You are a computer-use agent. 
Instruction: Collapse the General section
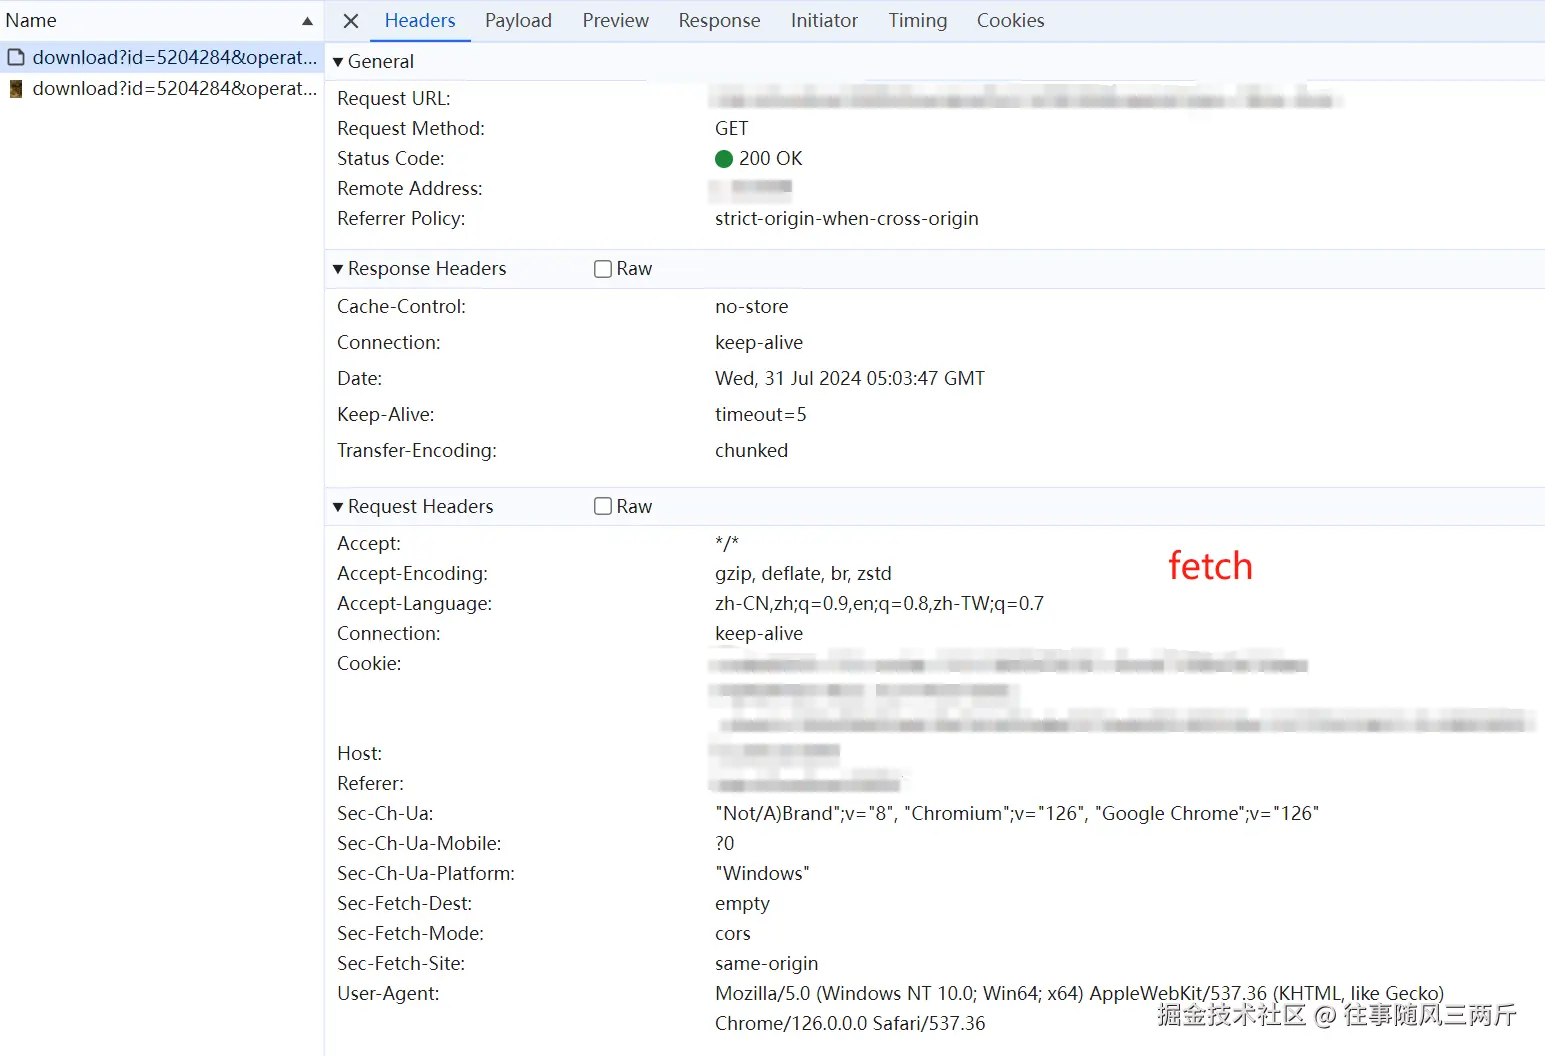tap(338, 62)
